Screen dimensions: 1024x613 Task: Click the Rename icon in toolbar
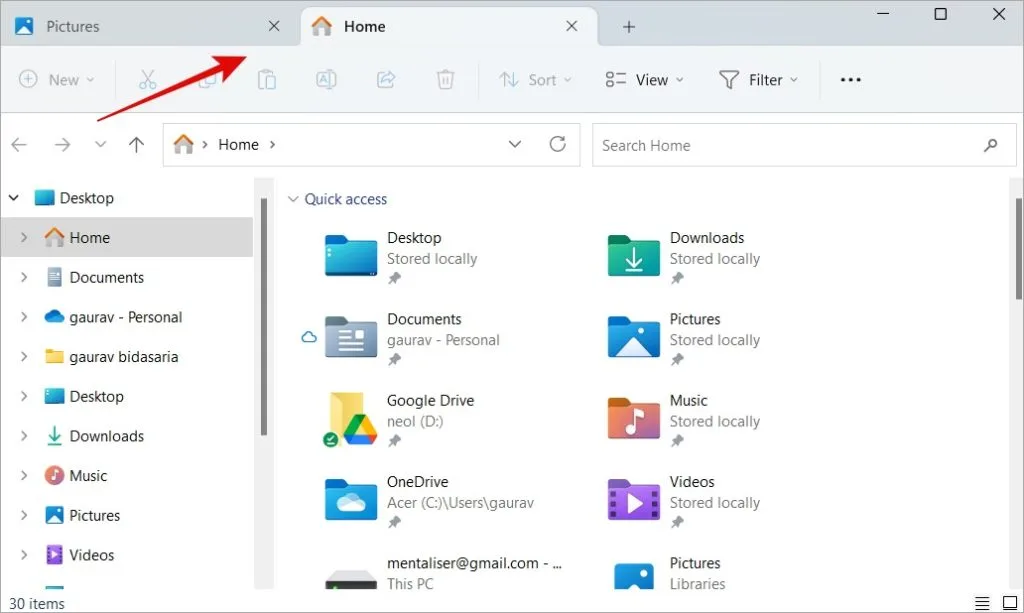tap(326, 80)
